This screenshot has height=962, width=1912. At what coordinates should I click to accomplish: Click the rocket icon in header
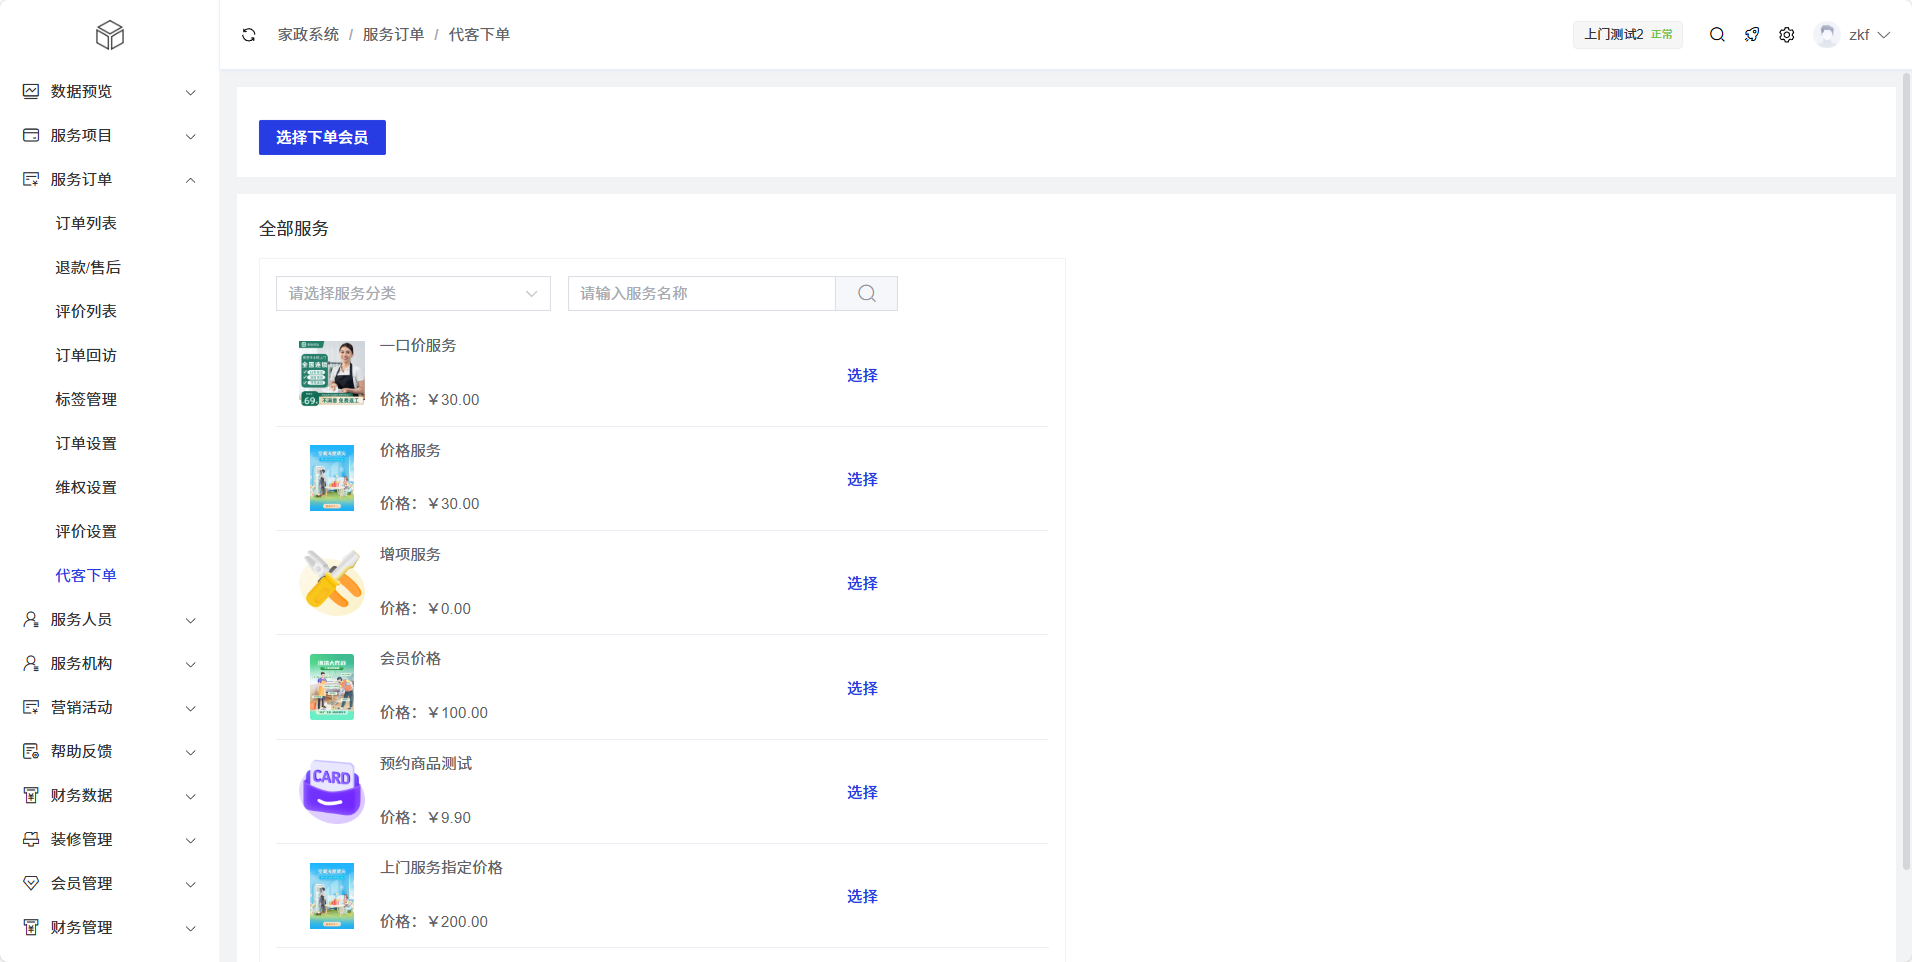[1752, 35]
